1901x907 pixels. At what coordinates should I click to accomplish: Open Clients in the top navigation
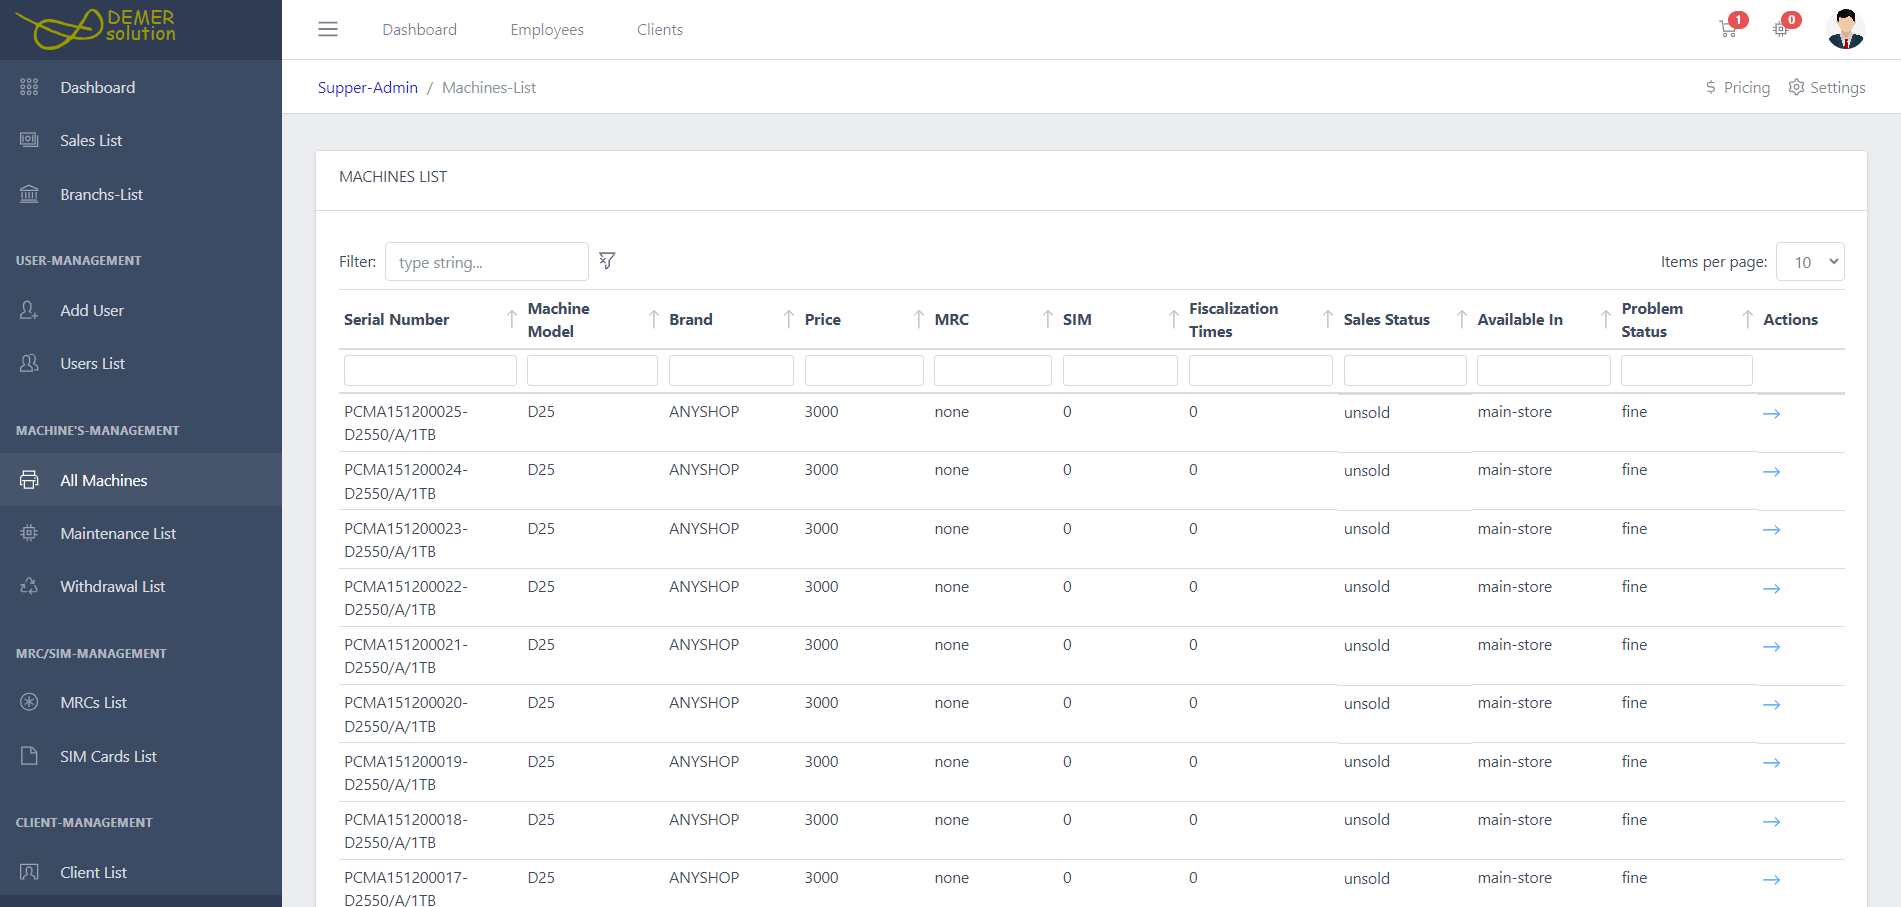[660, 30]
